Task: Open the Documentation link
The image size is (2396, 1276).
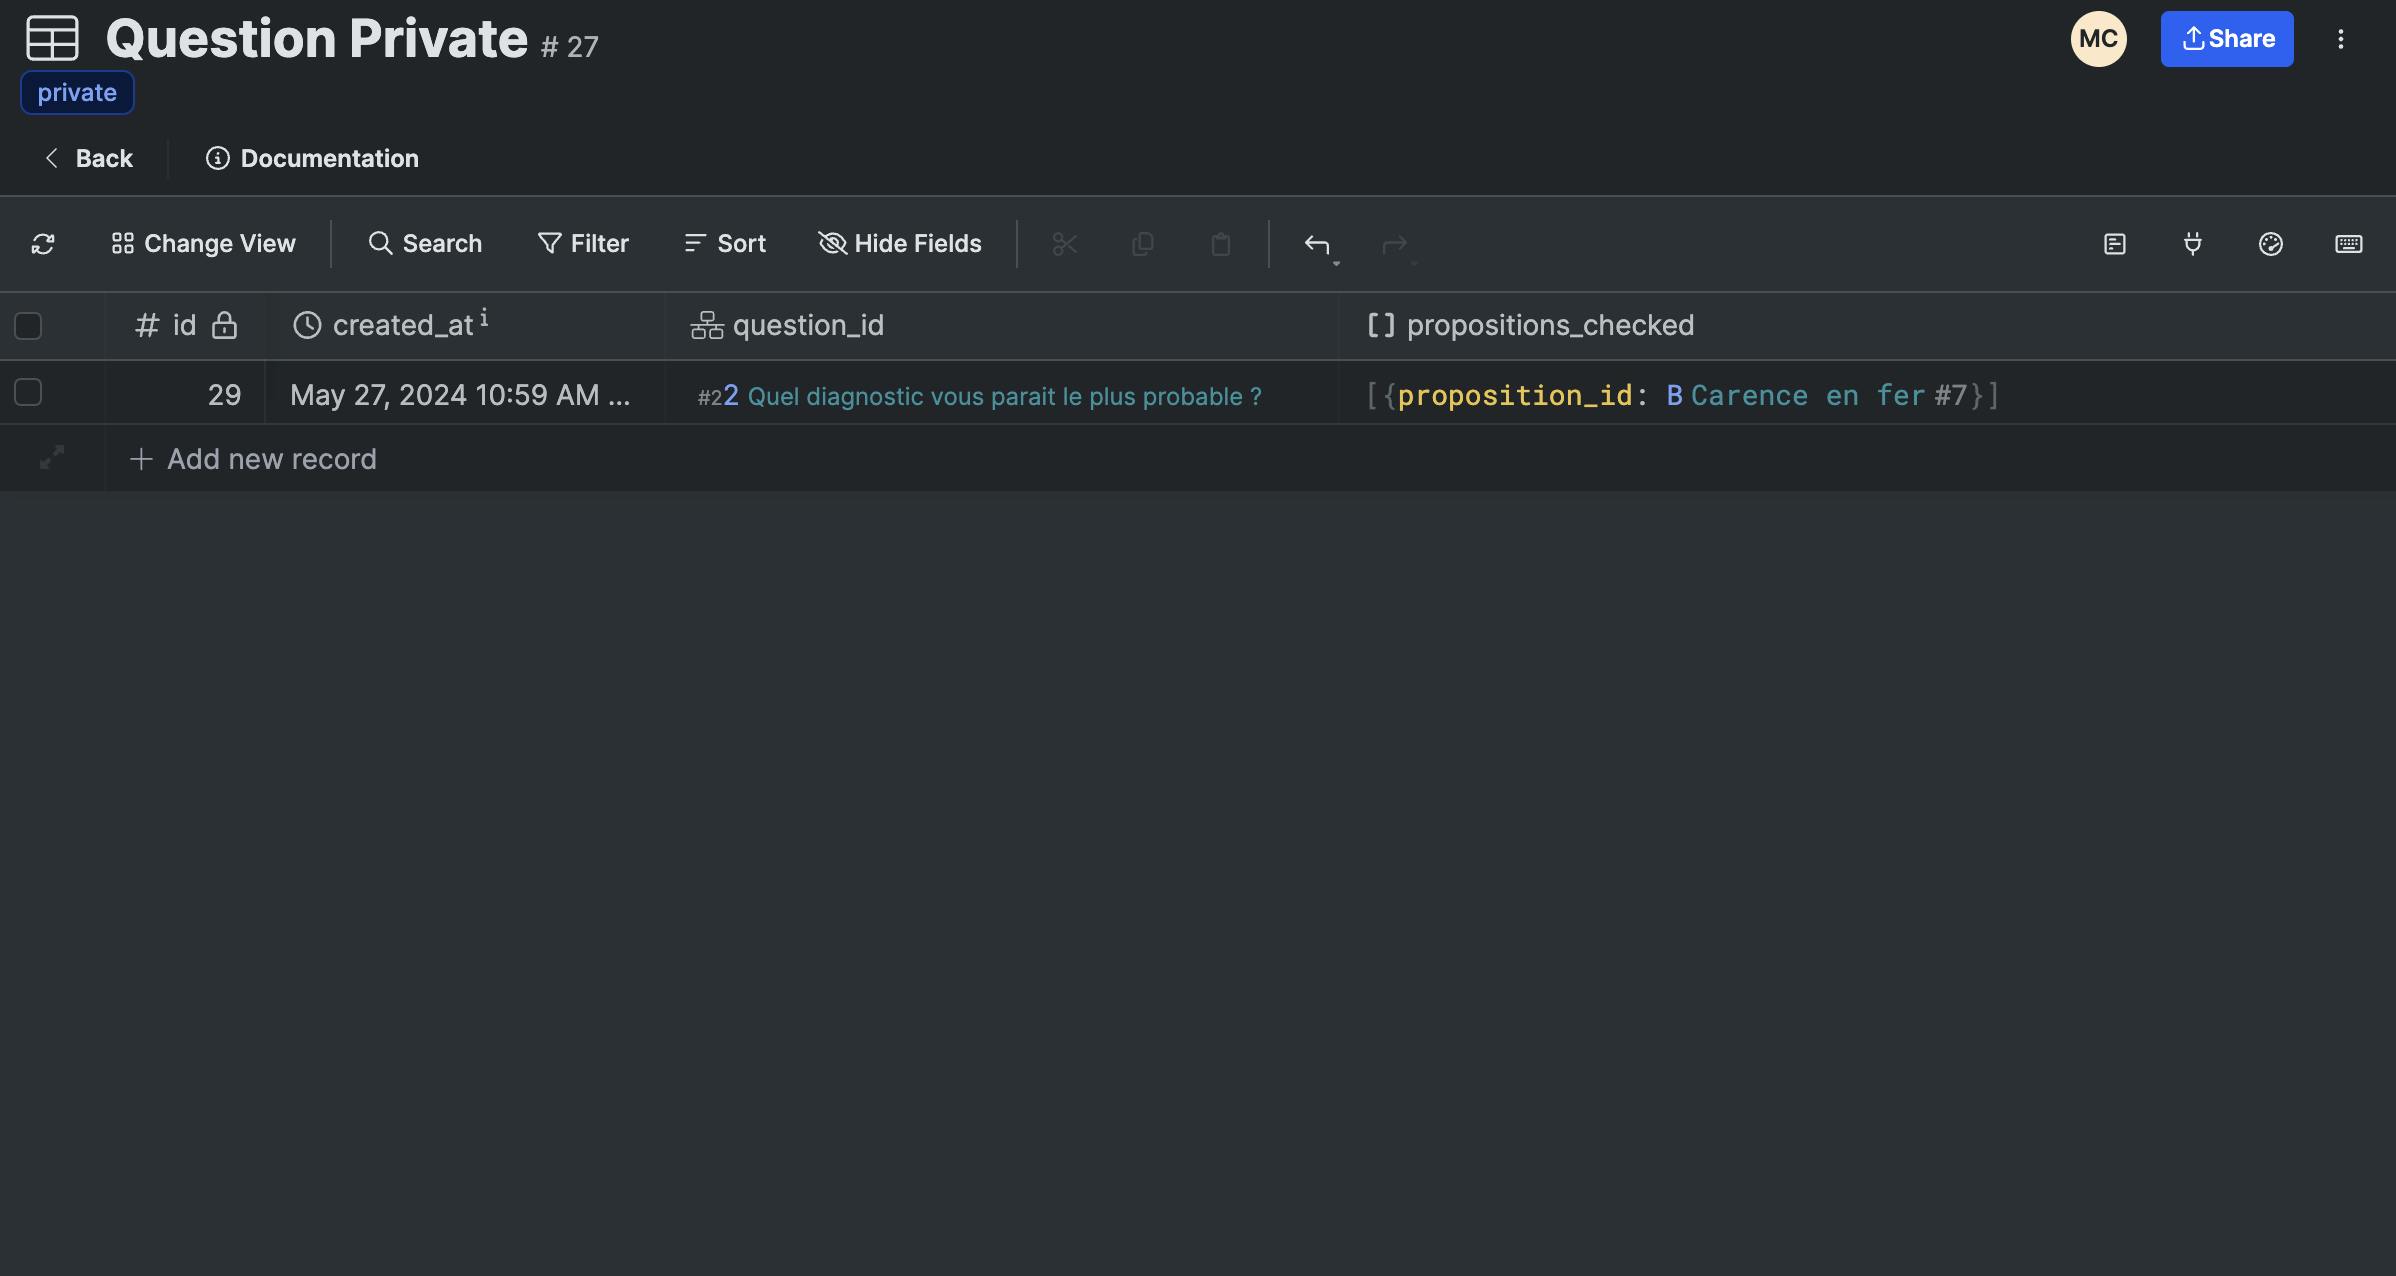Action: coord(312,158)
